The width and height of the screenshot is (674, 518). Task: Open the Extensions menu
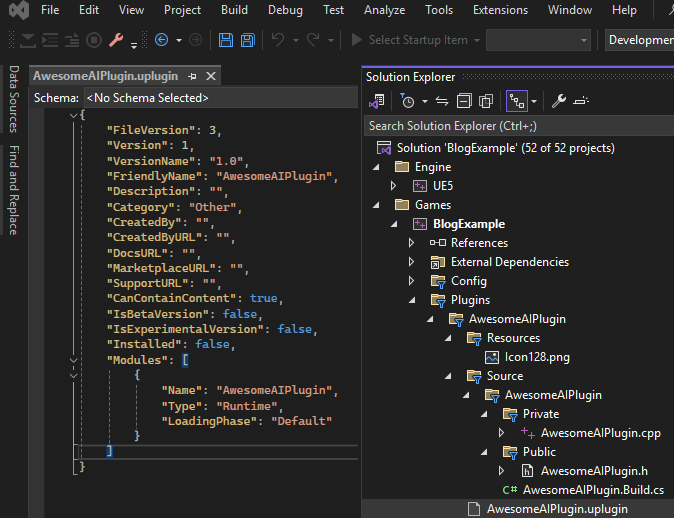click(x=500, y=10)
